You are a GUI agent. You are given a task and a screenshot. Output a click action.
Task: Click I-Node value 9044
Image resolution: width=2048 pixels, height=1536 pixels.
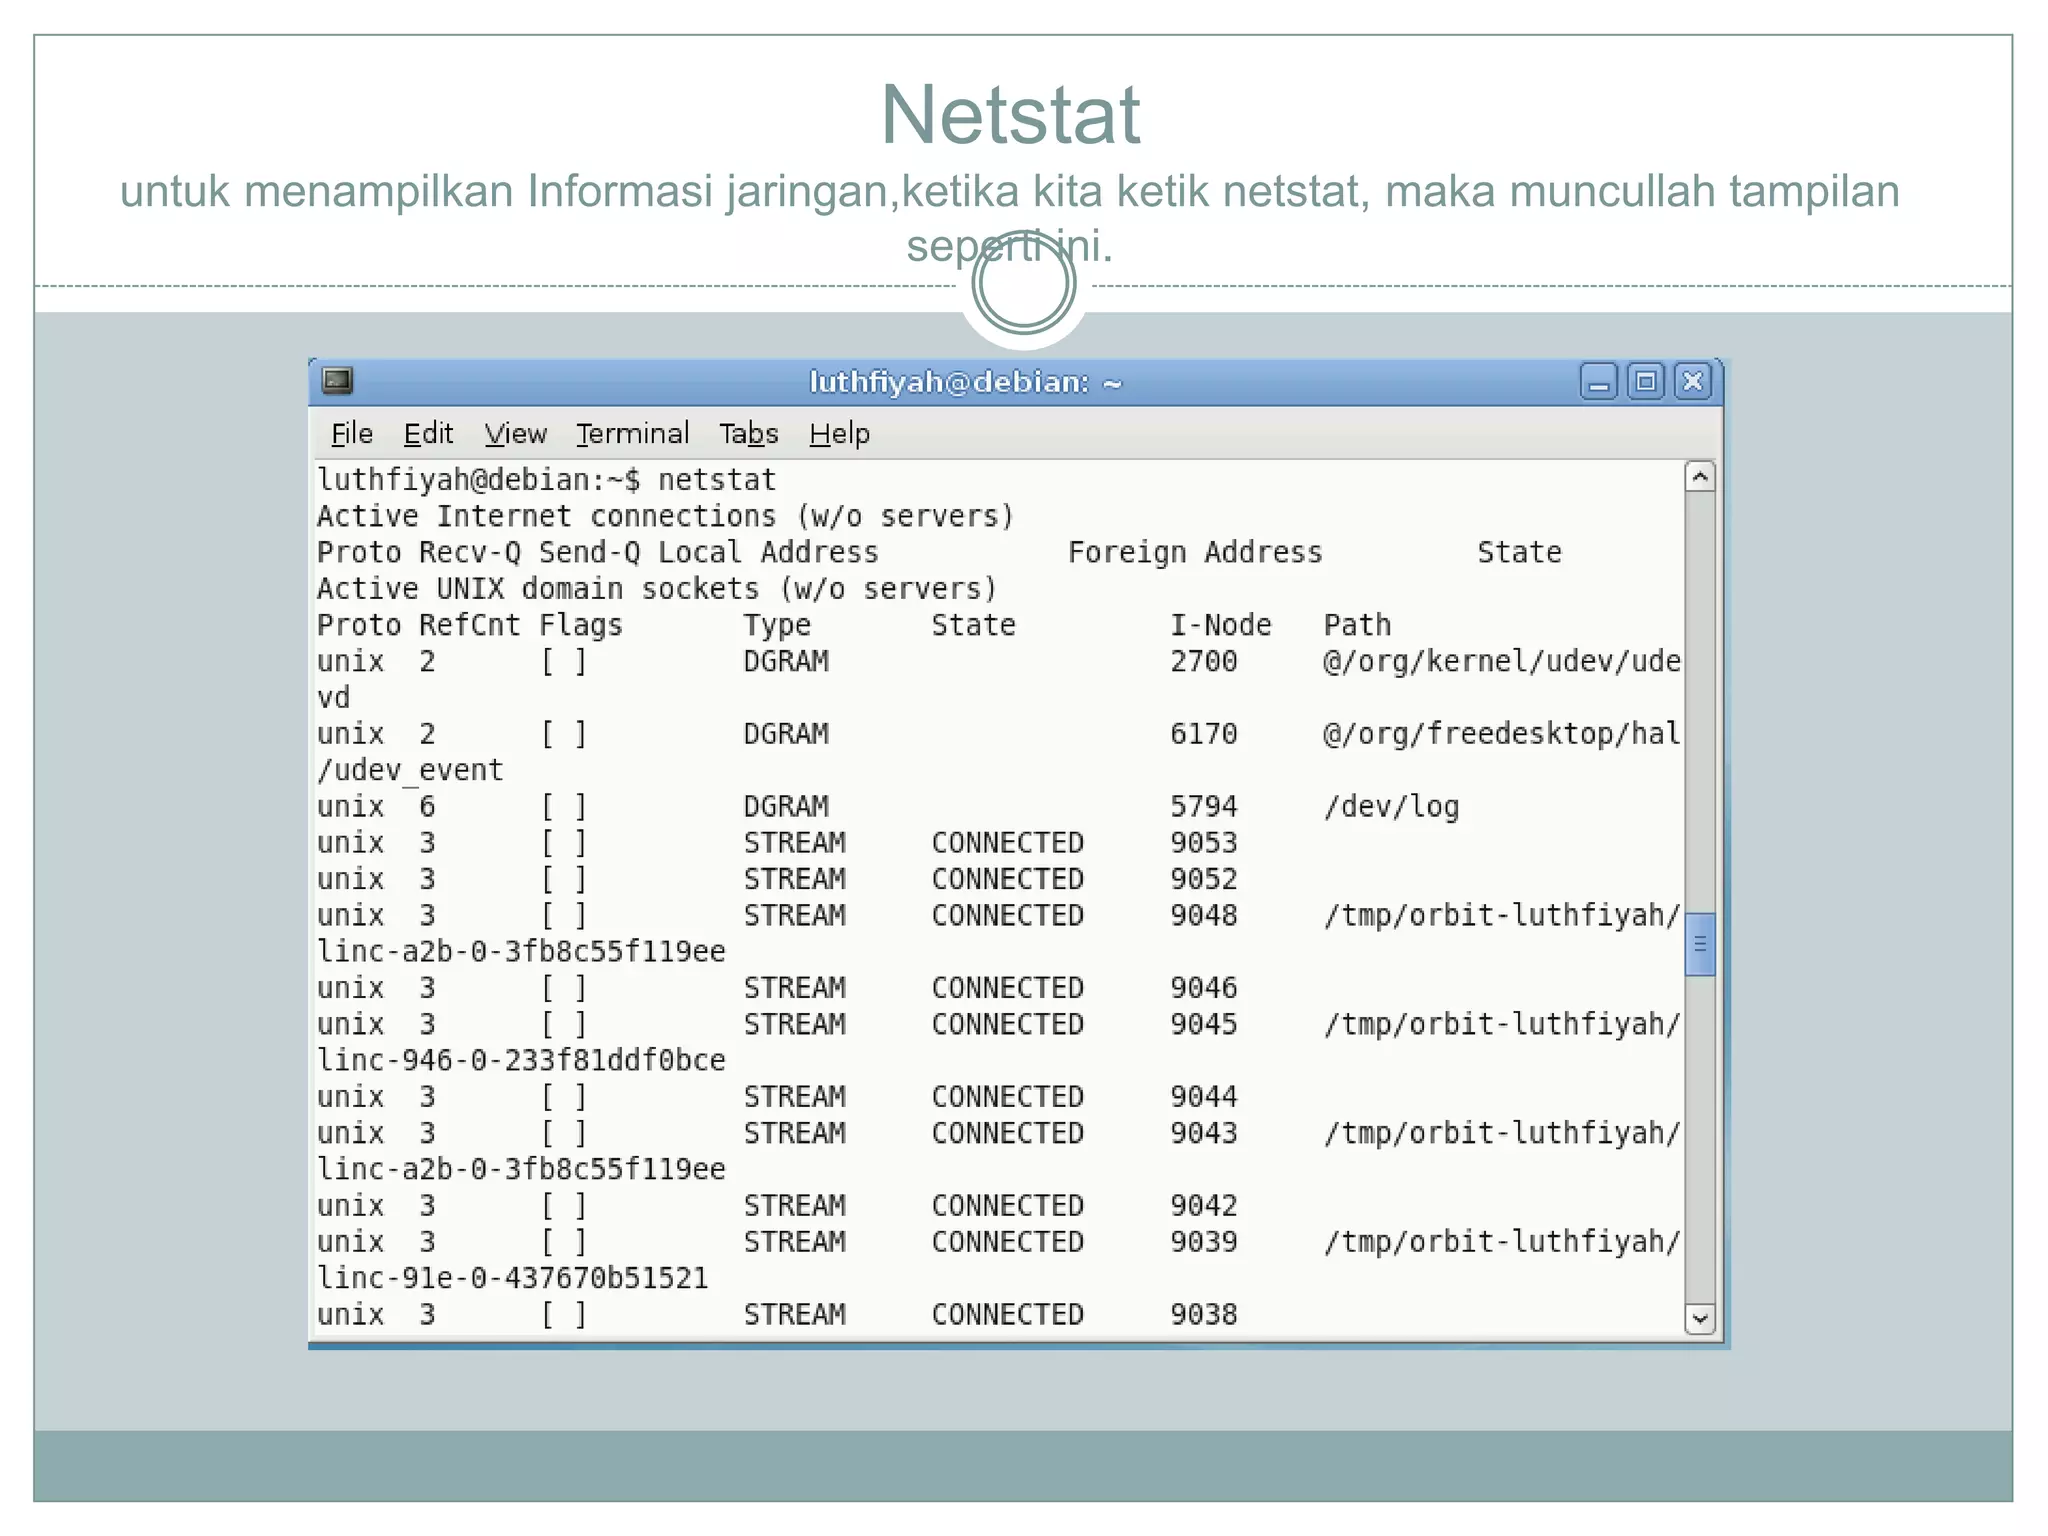point(1204,1097)
